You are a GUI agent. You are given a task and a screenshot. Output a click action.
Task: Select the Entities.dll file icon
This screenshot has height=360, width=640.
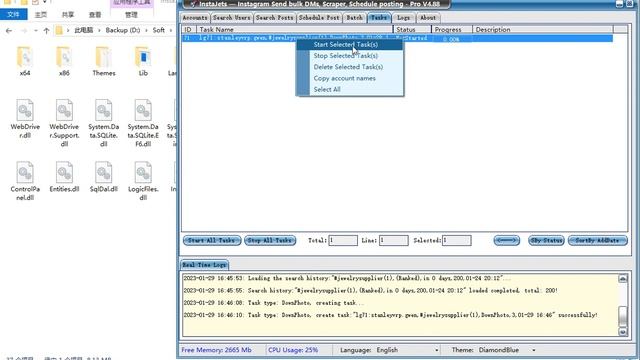64,173
